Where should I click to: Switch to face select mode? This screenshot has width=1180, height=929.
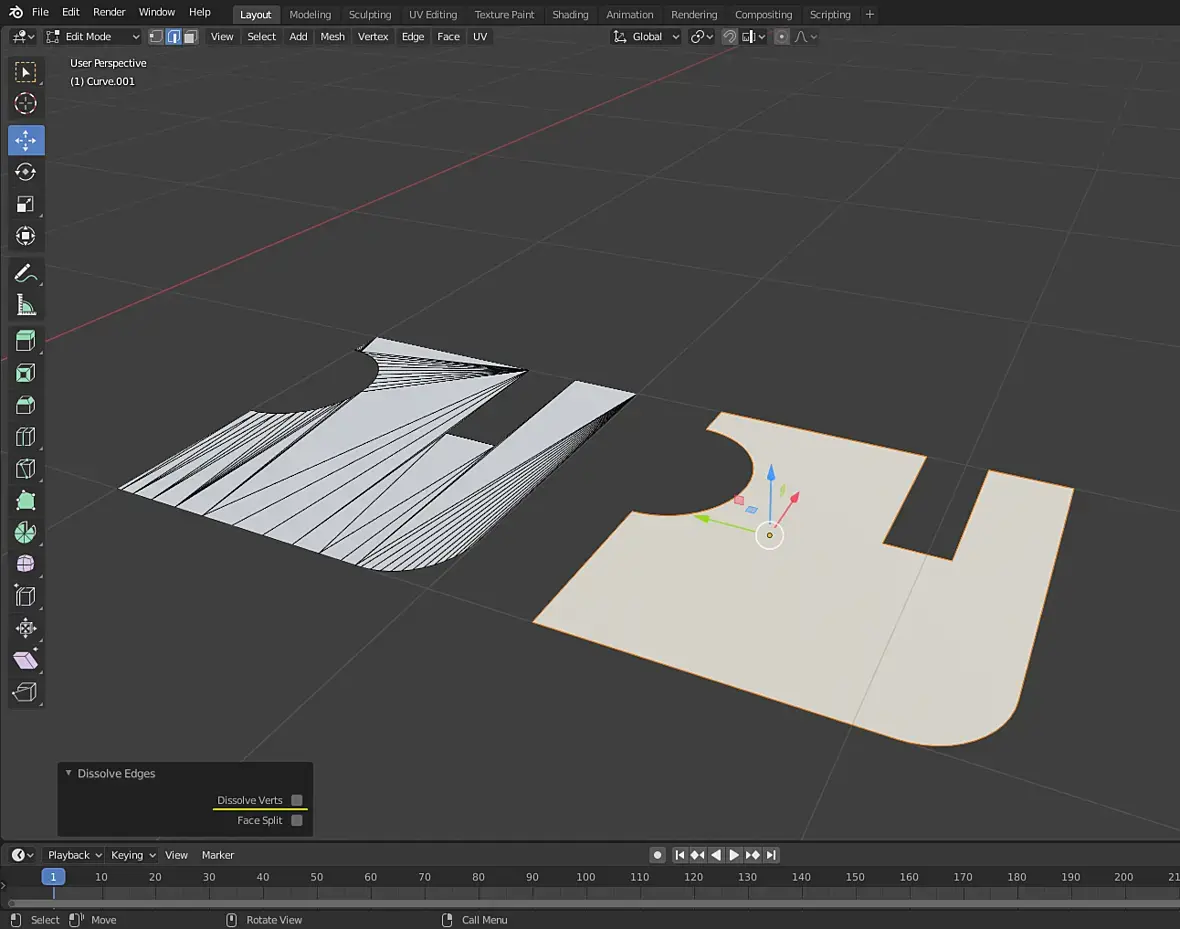190,37
